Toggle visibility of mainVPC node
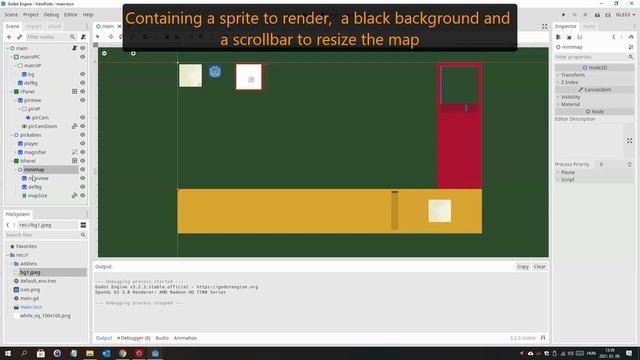640x360 pixels. pyautogui.click(x=82, y=57)
